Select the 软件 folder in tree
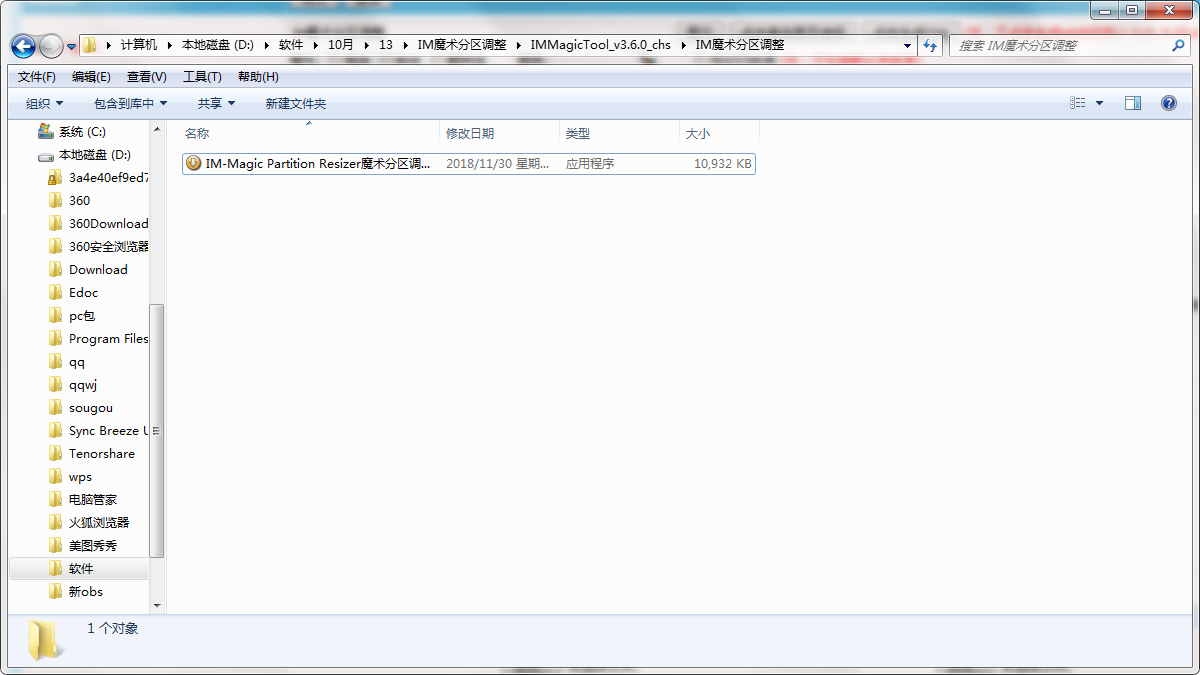The height and width of the screenshot is (675, 1200). click(x=80, y=569)
